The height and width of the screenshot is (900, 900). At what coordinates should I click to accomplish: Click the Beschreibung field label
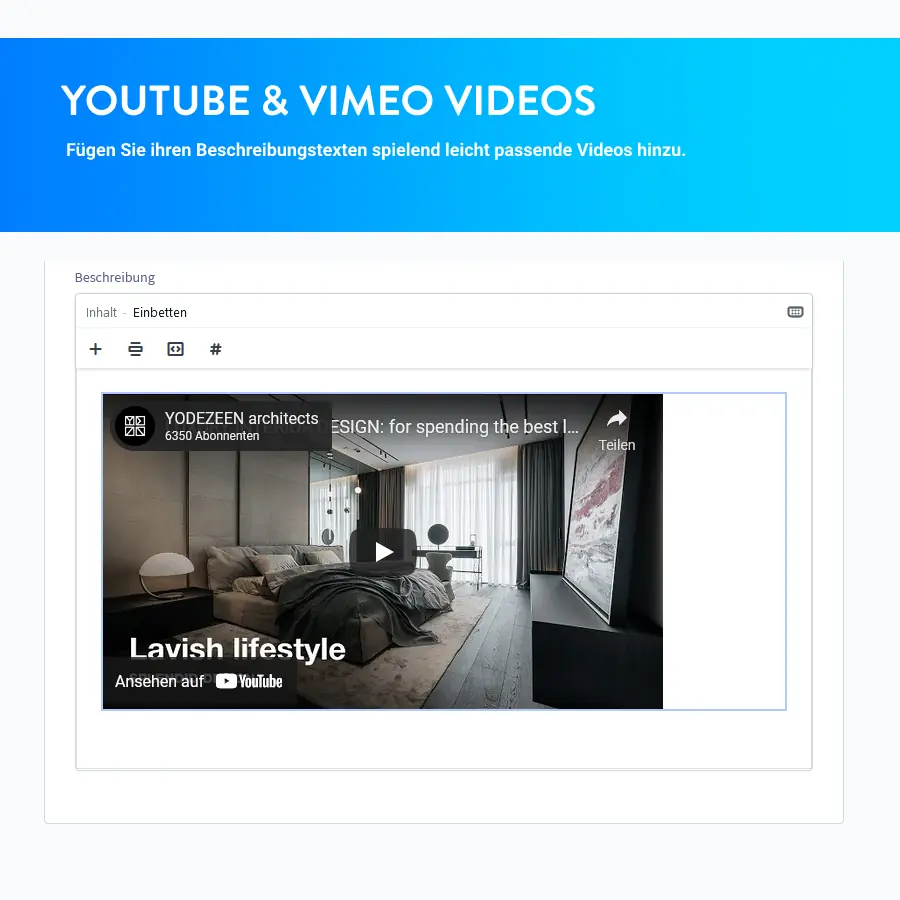pyautogui.click(x=115, y=278)
